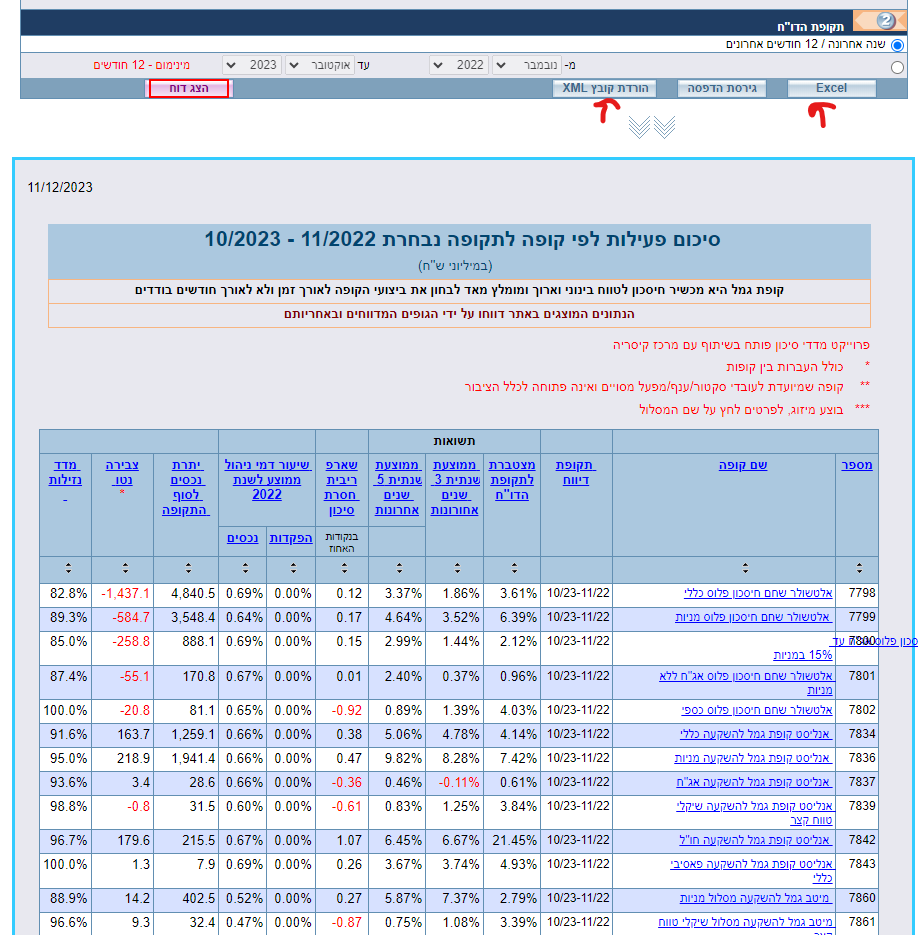Open מיטב גמל להשקעה מסלול מניות
This screenshot has width=918, height=935.
[755, 898]
